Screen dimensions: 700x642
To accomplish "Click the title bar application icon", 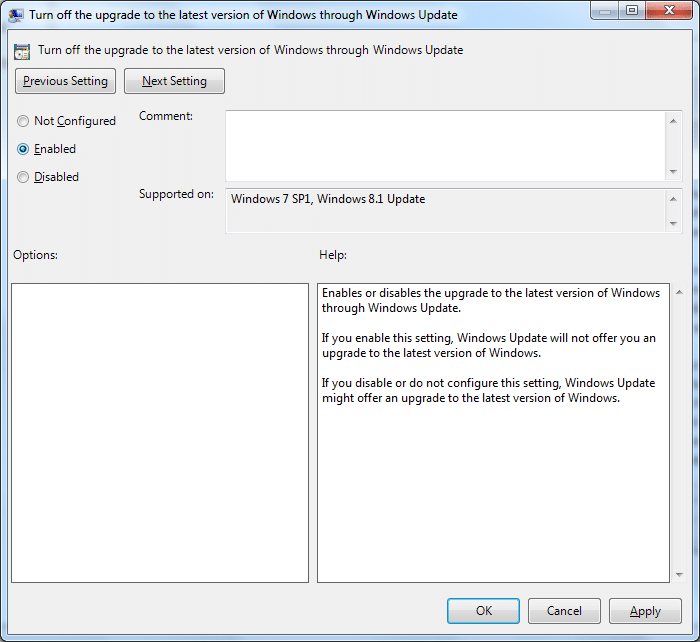I will [16, 15].
